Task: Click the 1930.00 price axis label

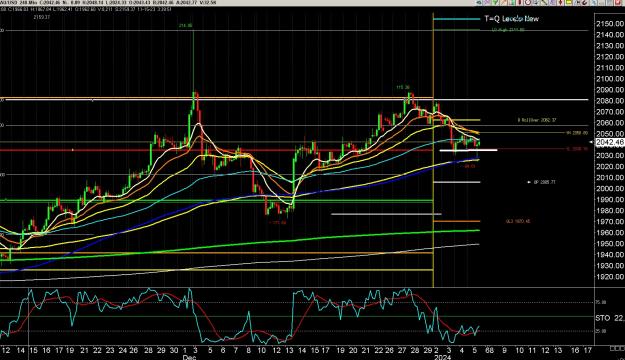Action: tap(610, 265)
